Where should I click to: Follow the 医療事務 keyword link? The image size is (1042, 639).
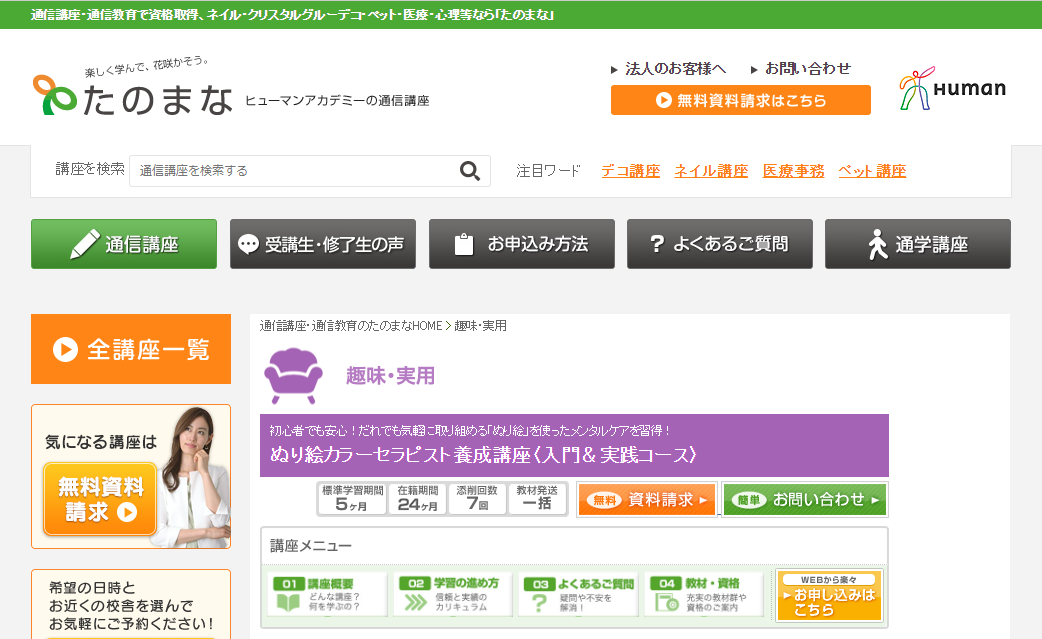pos(793,171)
